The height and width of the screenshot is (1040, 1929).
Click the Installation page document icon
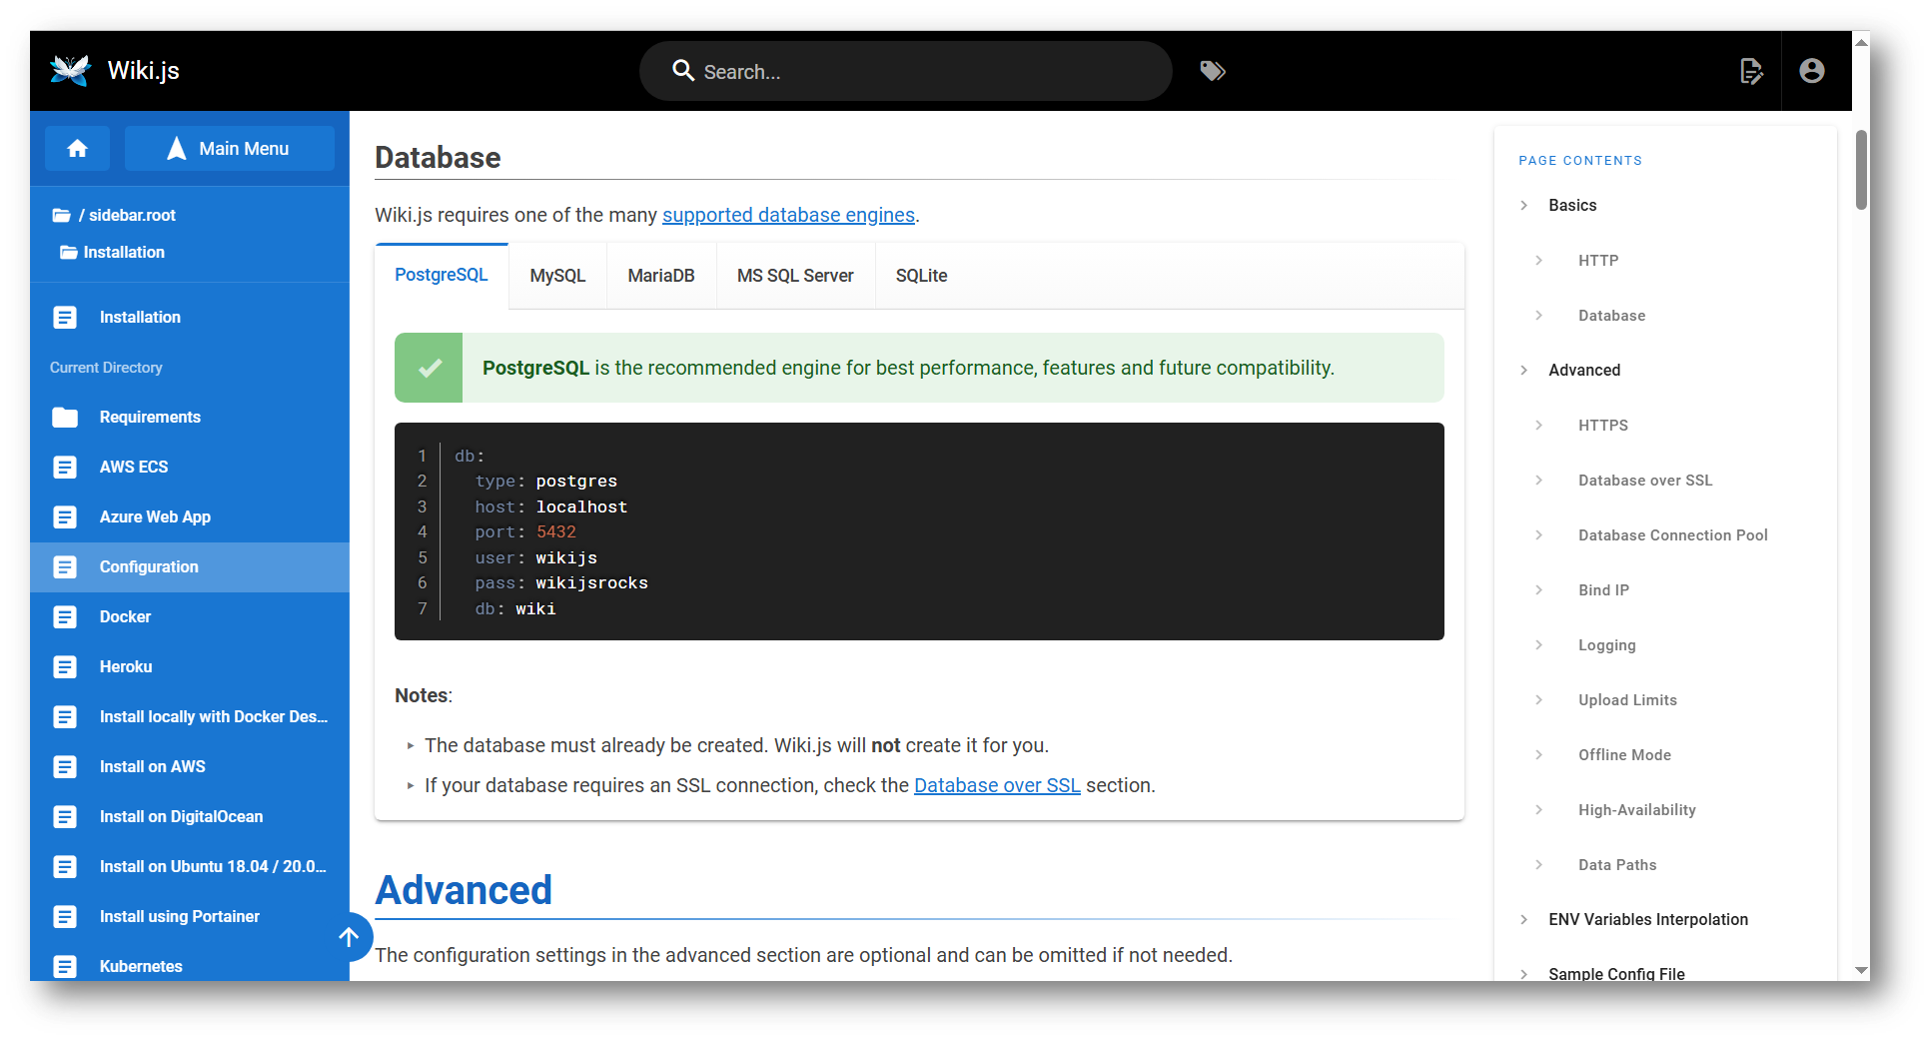[65, 317]
